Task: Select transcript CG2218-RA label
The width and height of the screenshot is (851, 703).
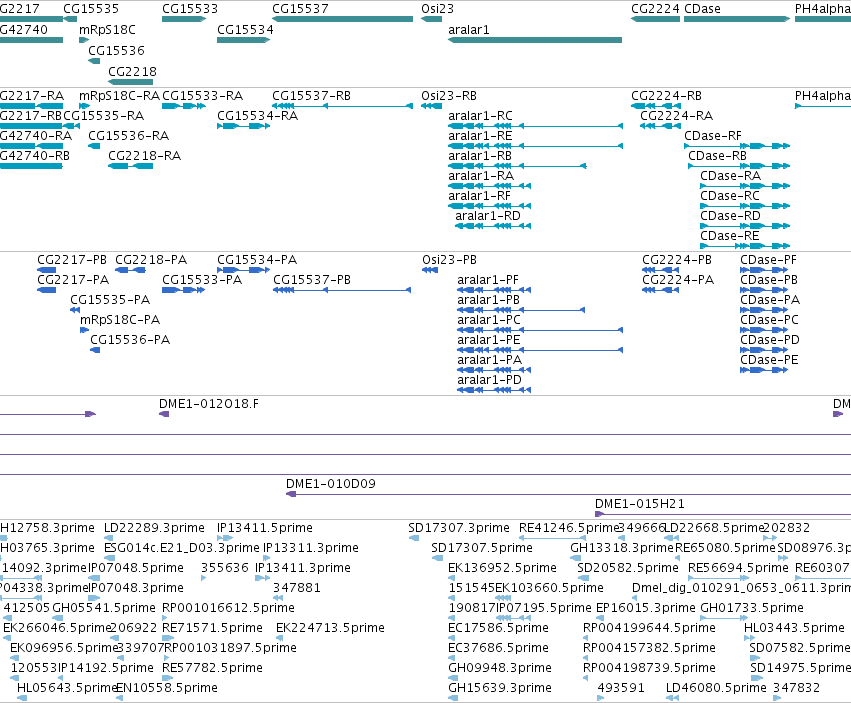Action: click(x=145, y=156)
